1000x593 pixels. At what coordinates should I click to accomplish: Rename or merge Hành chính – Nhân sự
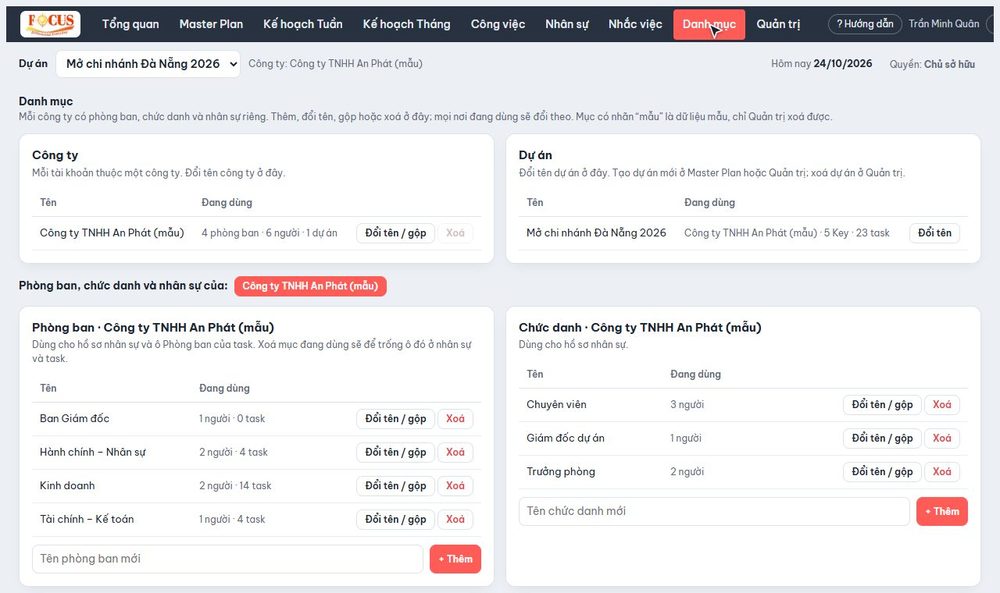click(x=395, y=452)
